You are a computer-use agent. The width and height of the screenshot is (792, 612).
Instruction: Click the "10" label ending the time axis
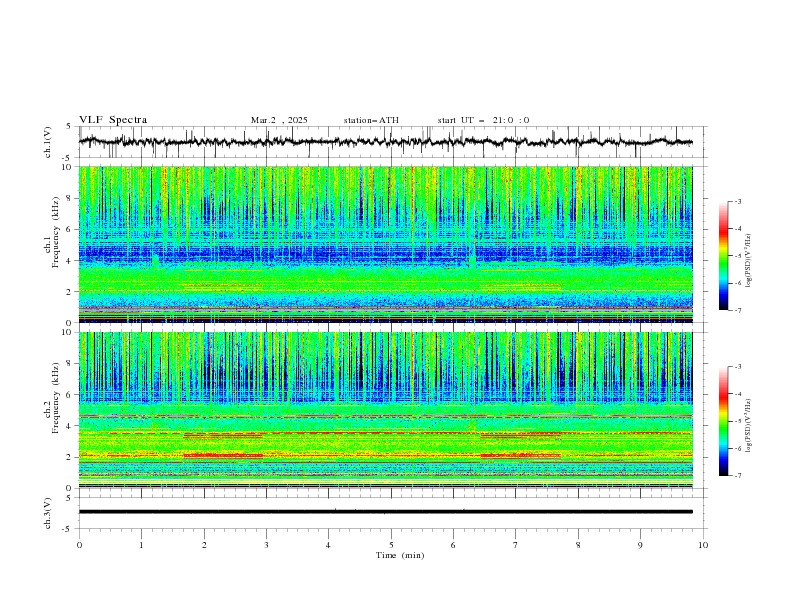[703, 545]
